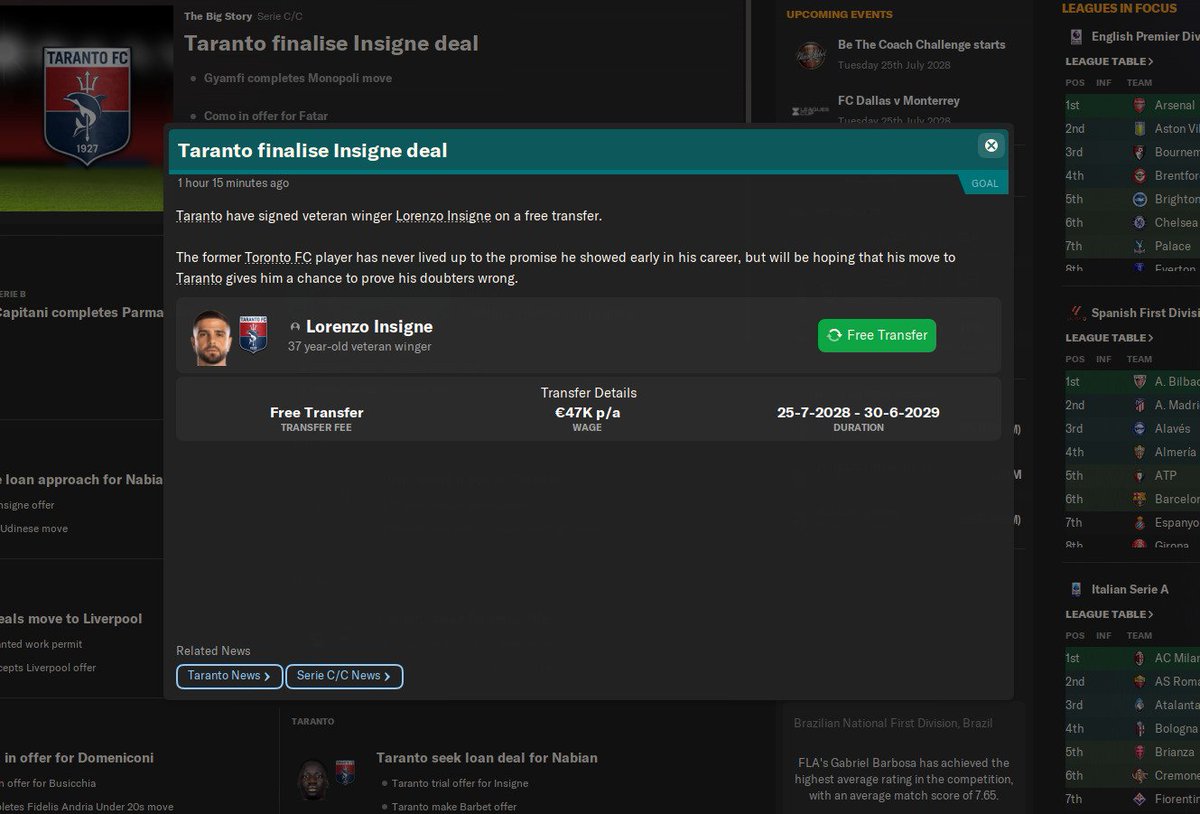Click the AC Milan club badge

1139,658
